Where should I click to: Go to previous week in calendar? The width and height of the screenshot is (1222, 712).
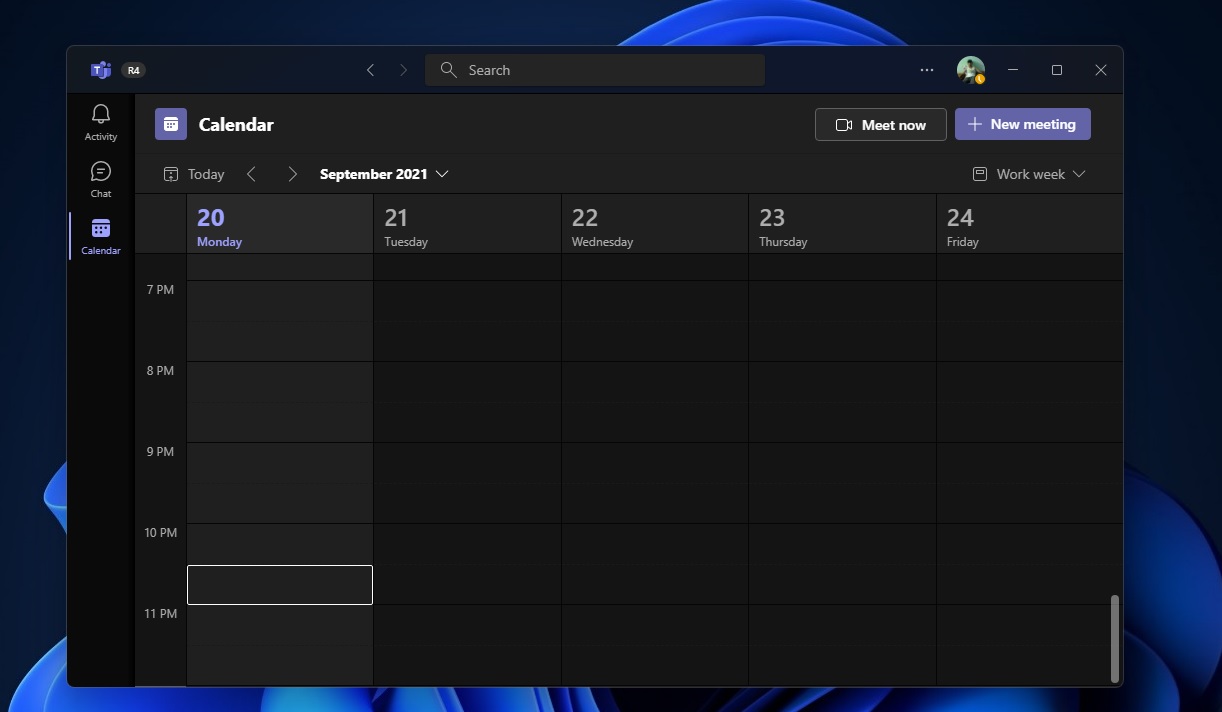pos(252,174)
